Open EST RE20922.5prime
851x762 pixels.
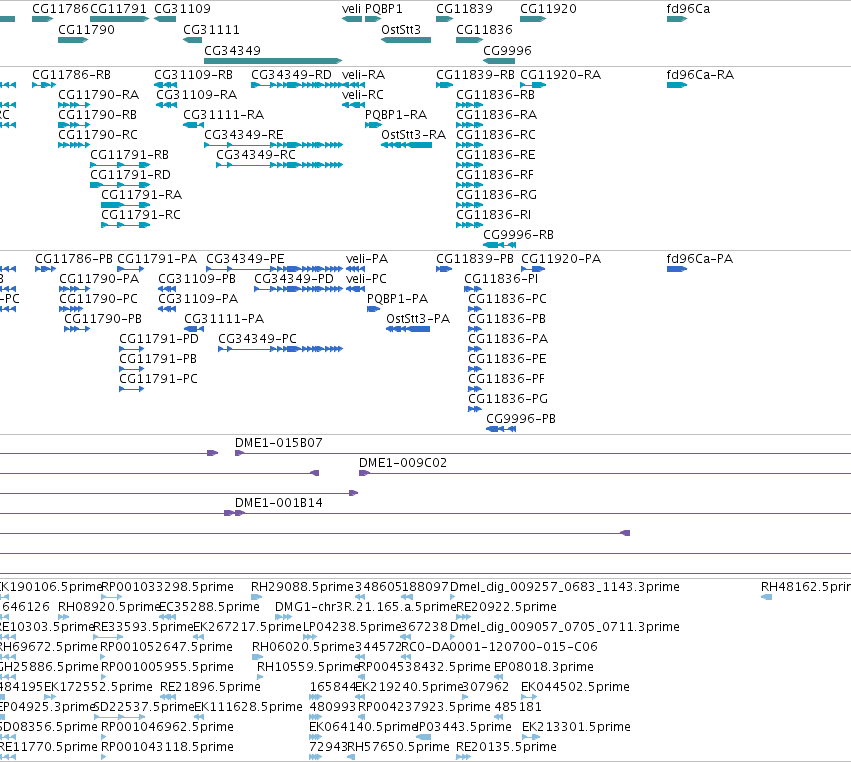click(506, 606)
